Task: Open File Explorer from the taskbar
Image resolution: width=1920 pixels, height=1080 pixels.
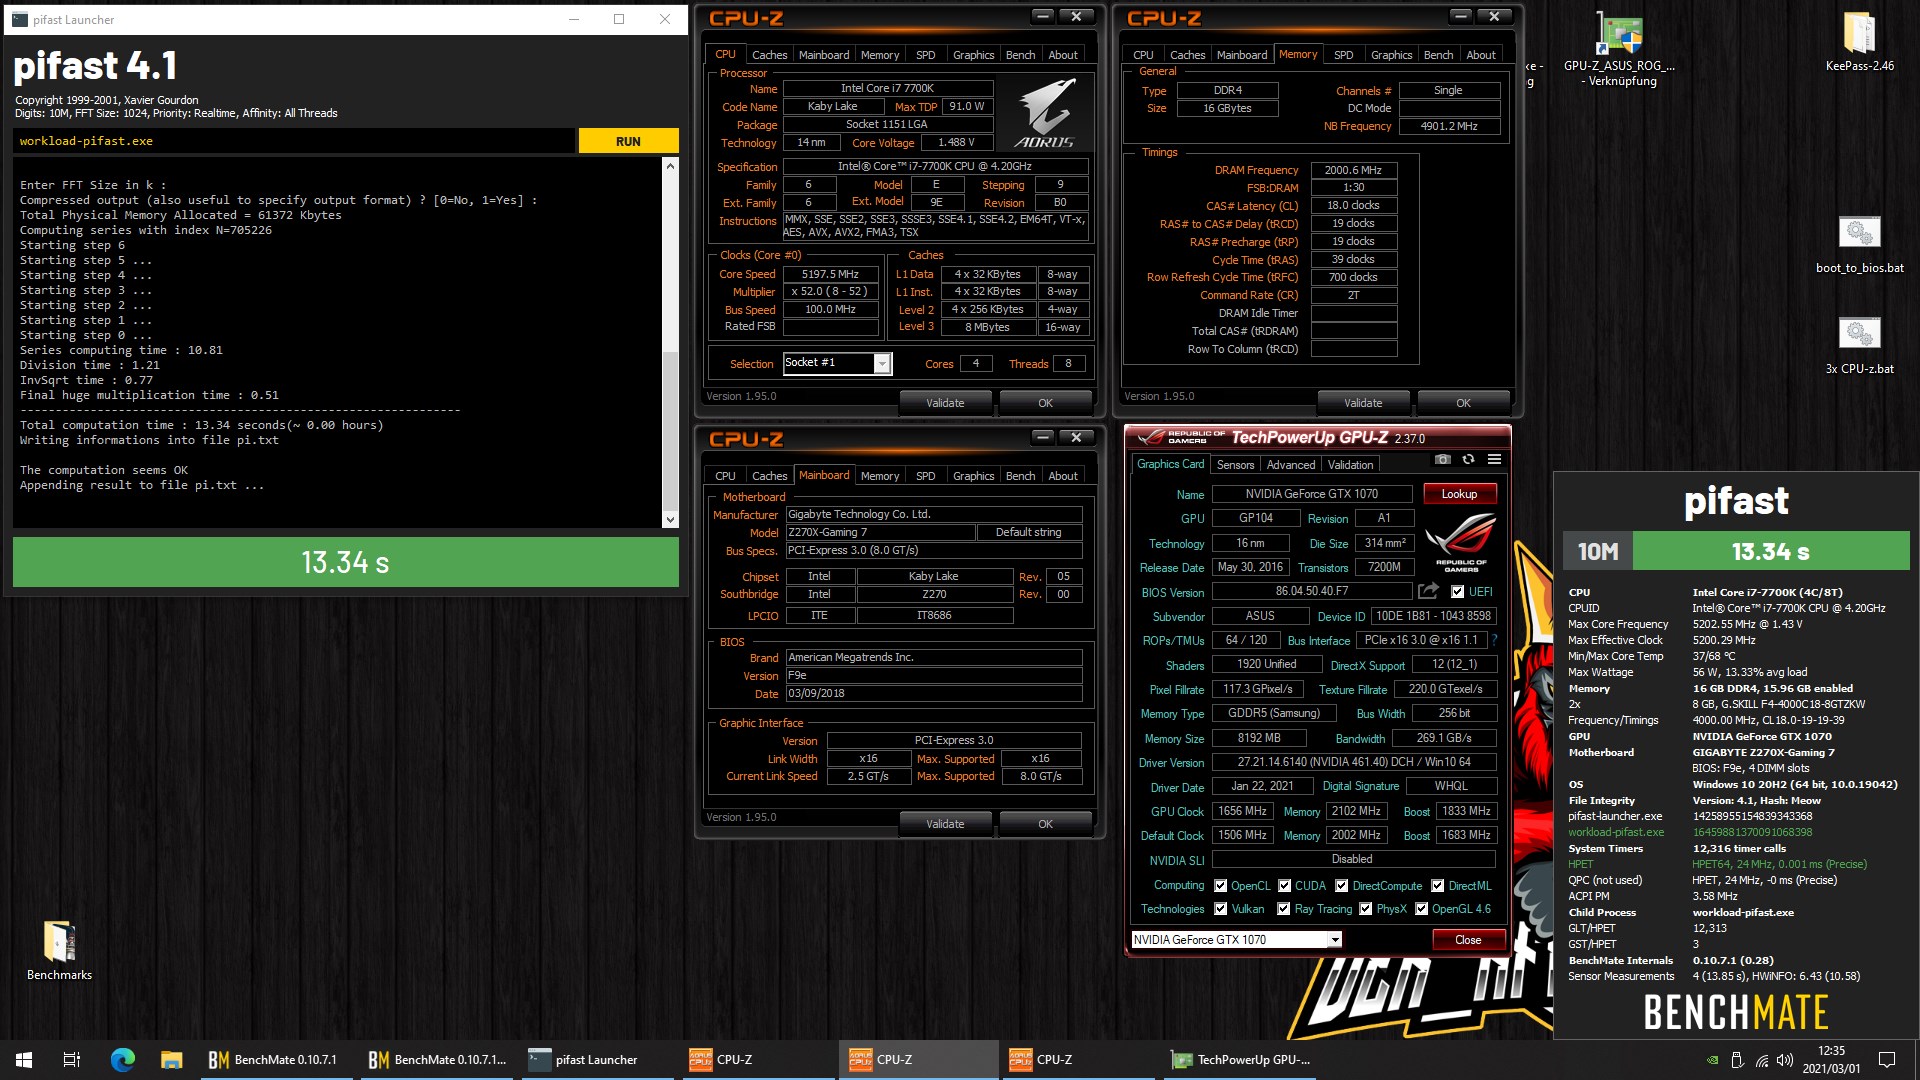Action: pyautogui.click(x=171, y=1060)
